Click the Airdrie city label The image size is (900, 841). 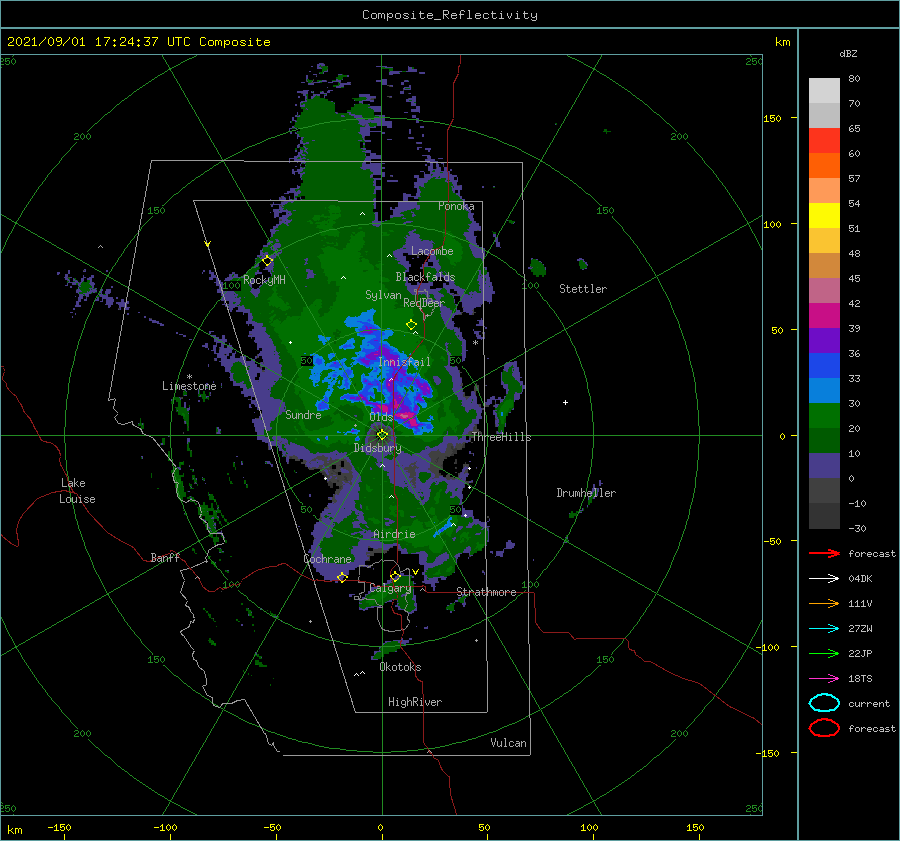tap(394, 534)
